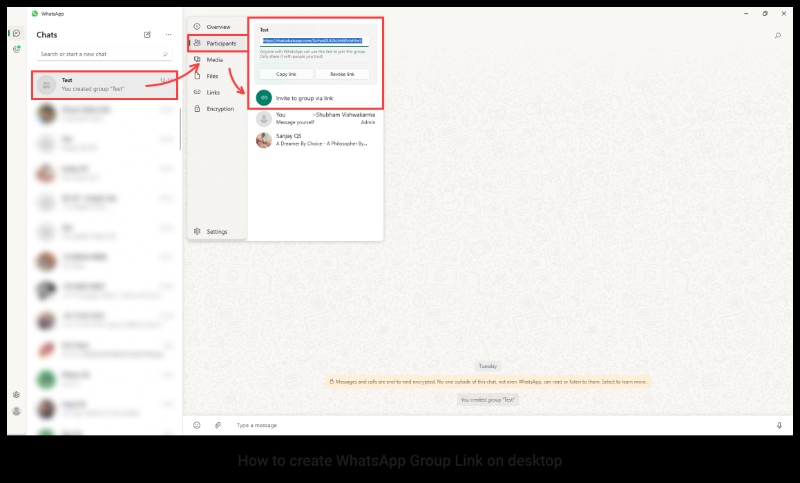Select the highlighted group invite link text
The width and height of the screenshot is (800, 483).
[312, 40]
